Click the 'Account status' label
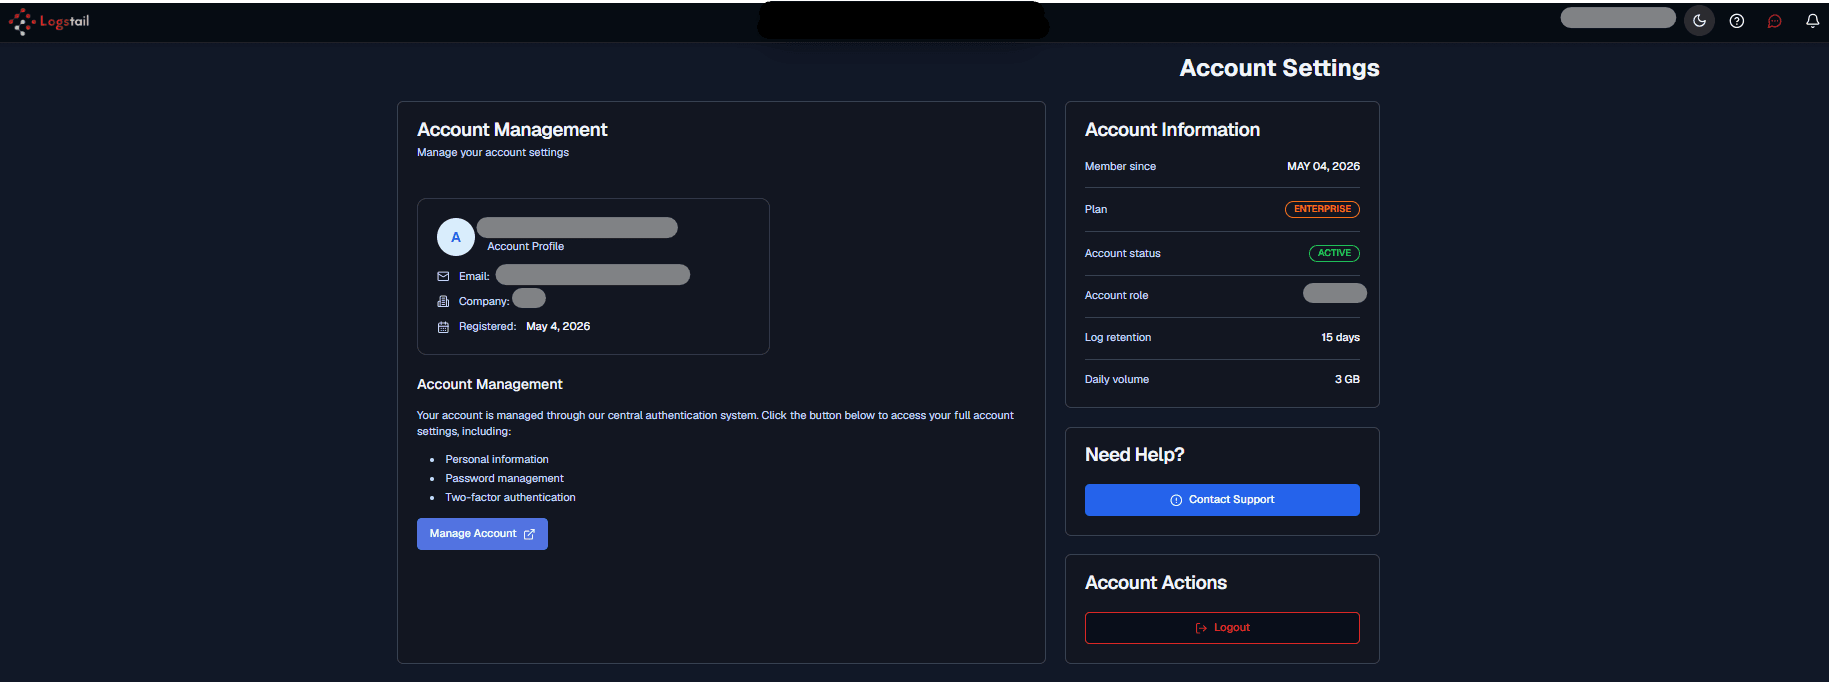1829x682 pixels. [x=1123, y=254]
